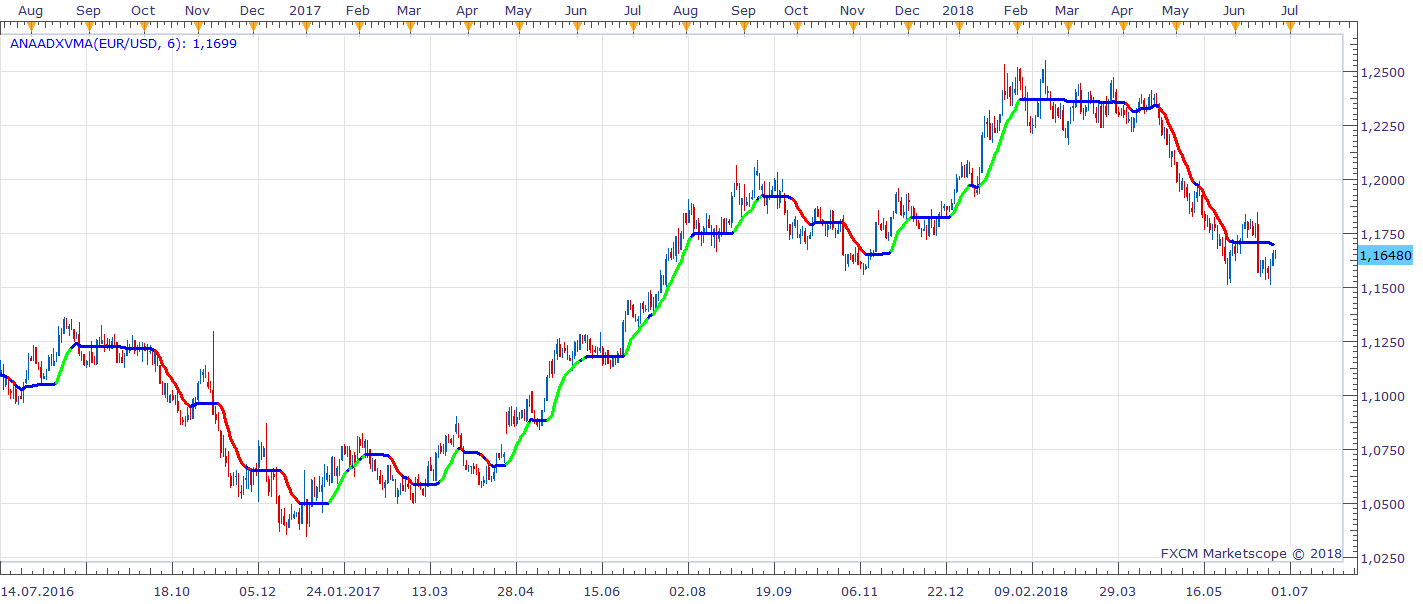Click the 13.03 date on time axis
The height and width of the screenshot is (604, 1423).
pos(430,592)
